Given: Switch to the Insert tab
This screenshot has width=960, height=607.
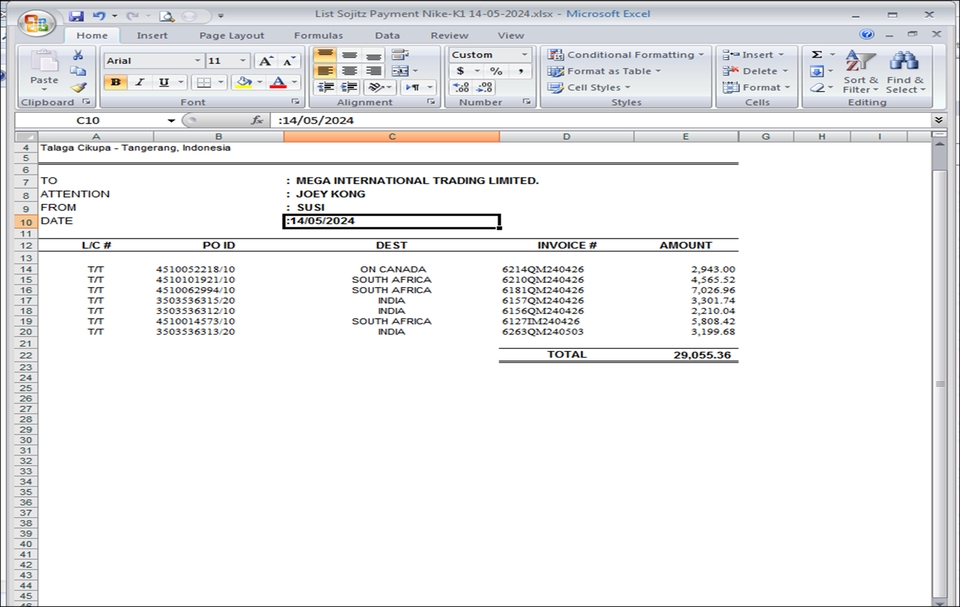Looking at the screenshot, I should (152, 36).
